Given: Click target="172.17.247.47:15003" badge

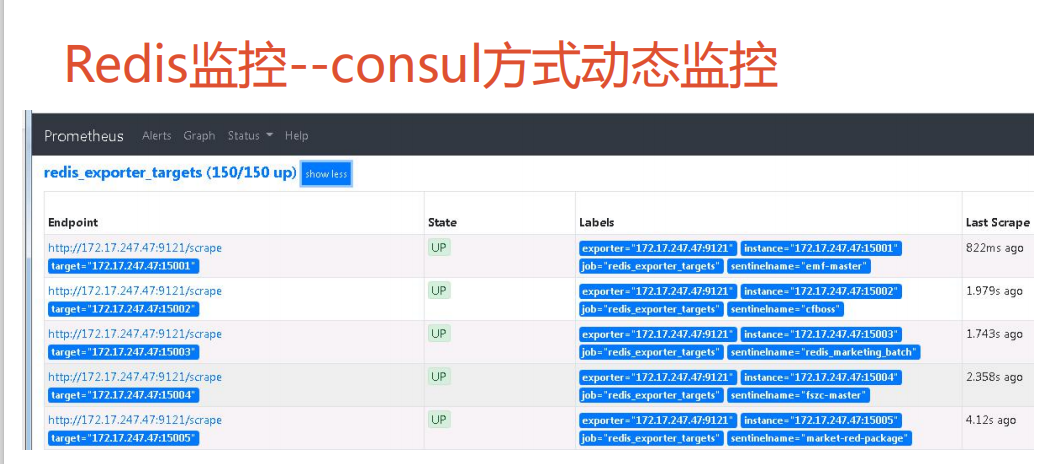Looking at the screenshot, I should point(124,352).
